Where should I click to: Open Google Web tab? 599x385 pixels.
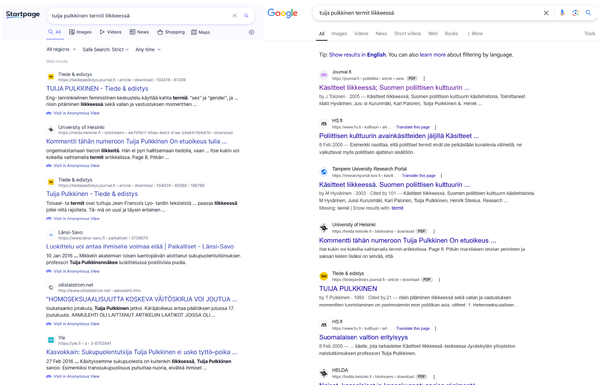click(x=433, y=34)
